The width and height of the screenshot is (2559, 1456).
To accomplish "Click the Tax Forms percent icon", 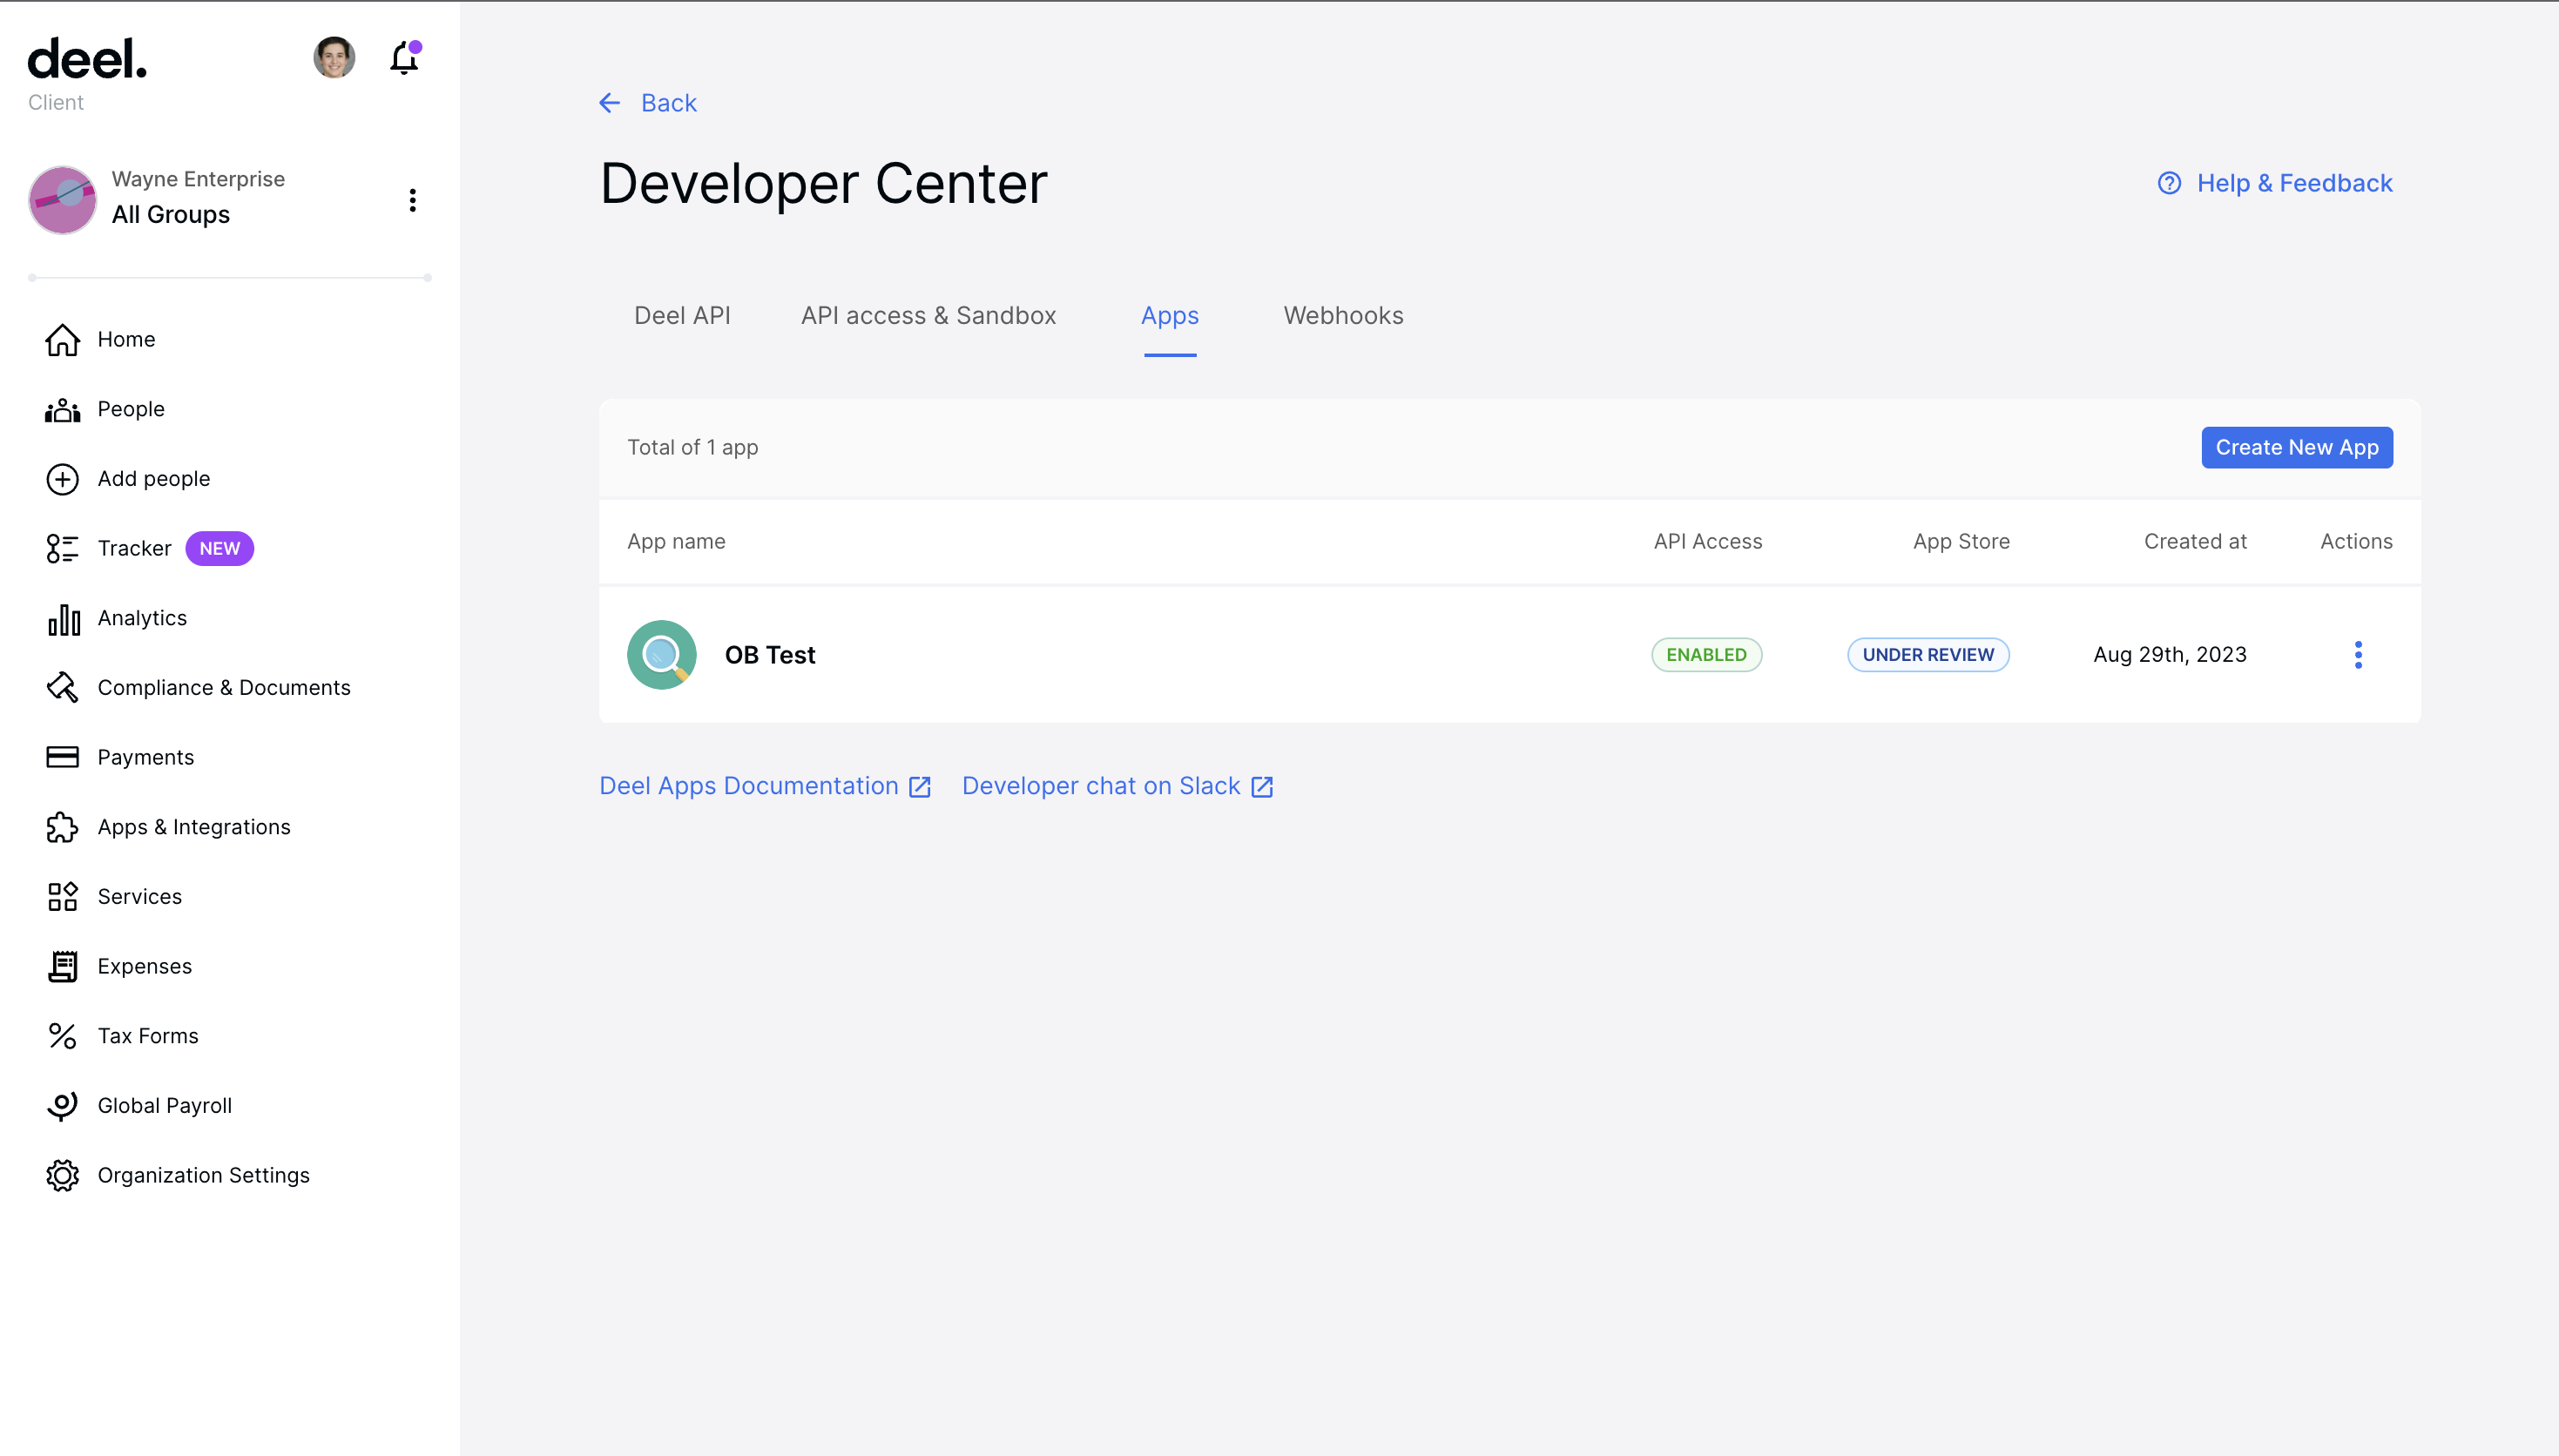I will pyautogui.click(x=62, y=1036).
